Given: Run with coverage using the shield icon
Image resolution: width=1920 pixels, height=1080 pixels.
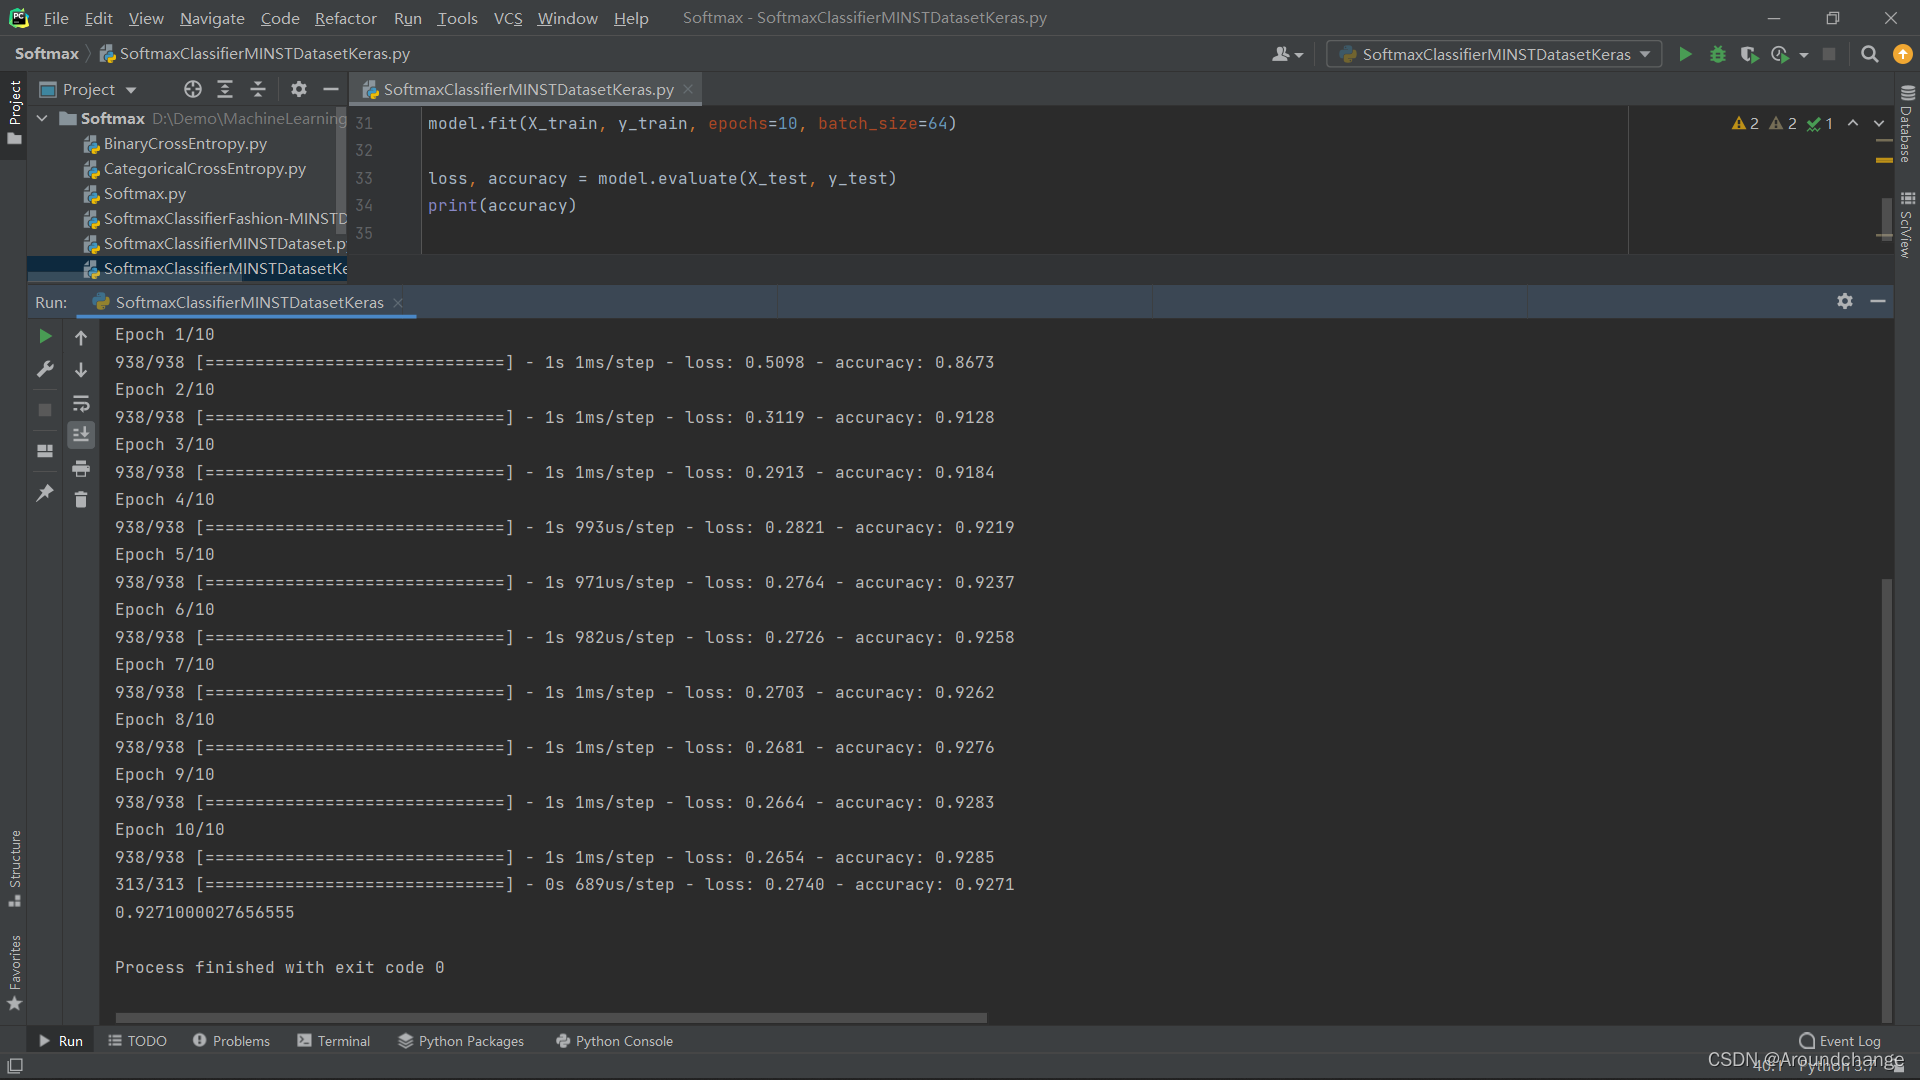Looking at the screenshot, I should pyautogui.click(x=1749, y=54).
